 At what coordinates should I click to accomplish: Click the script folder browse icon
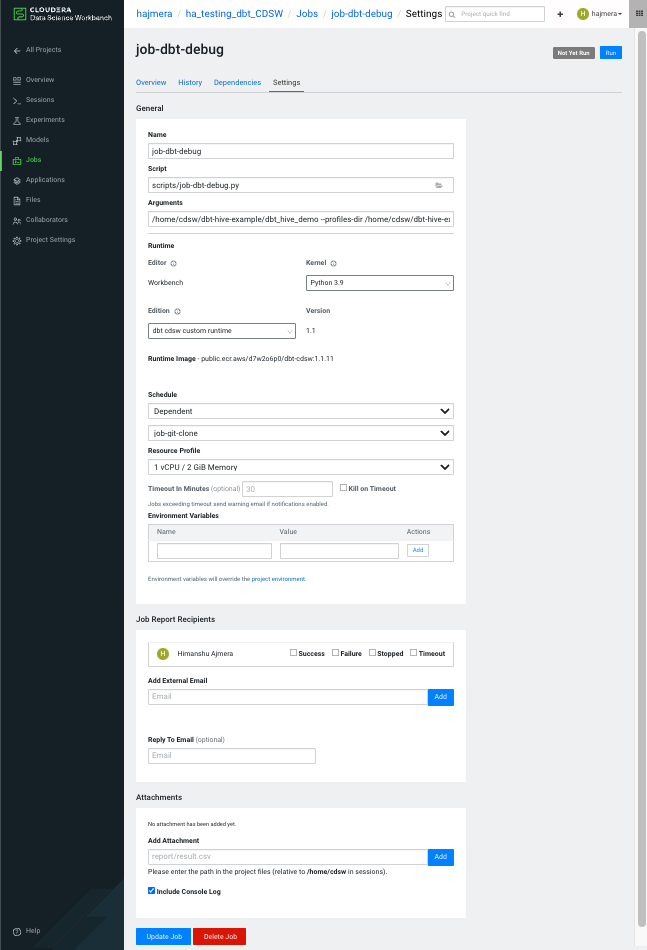tap(438, 185)
